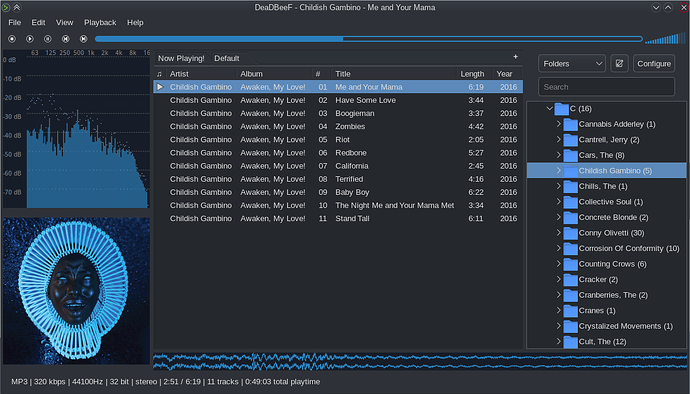Click the Configure button
This screenshot has width=690, height=394.
654,63
